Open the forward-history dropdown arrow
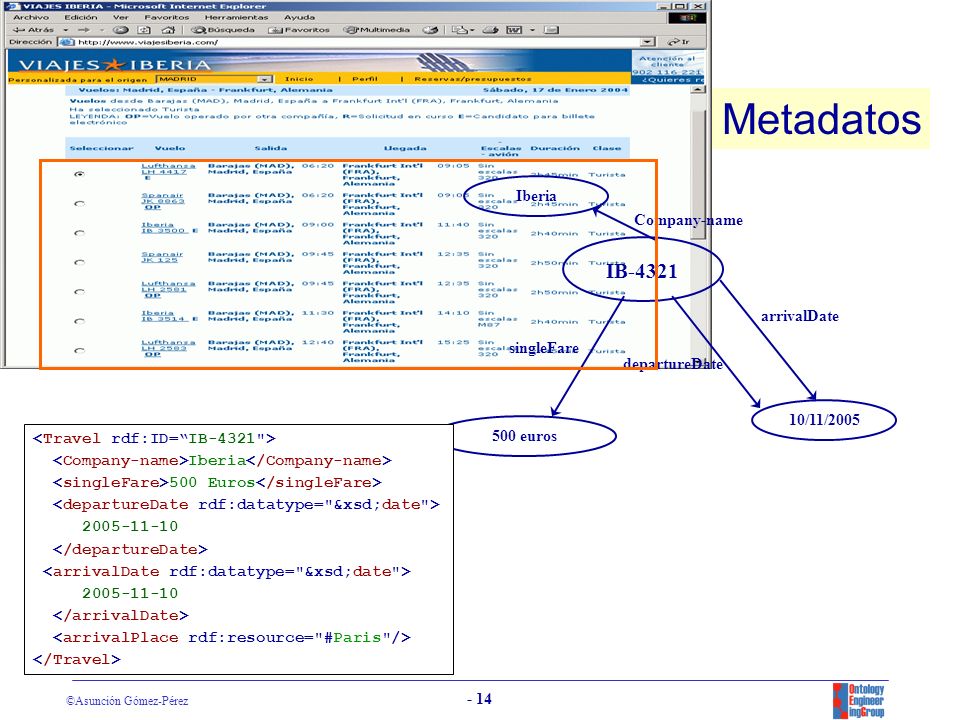960x720 pixels. tap(102, 29)
